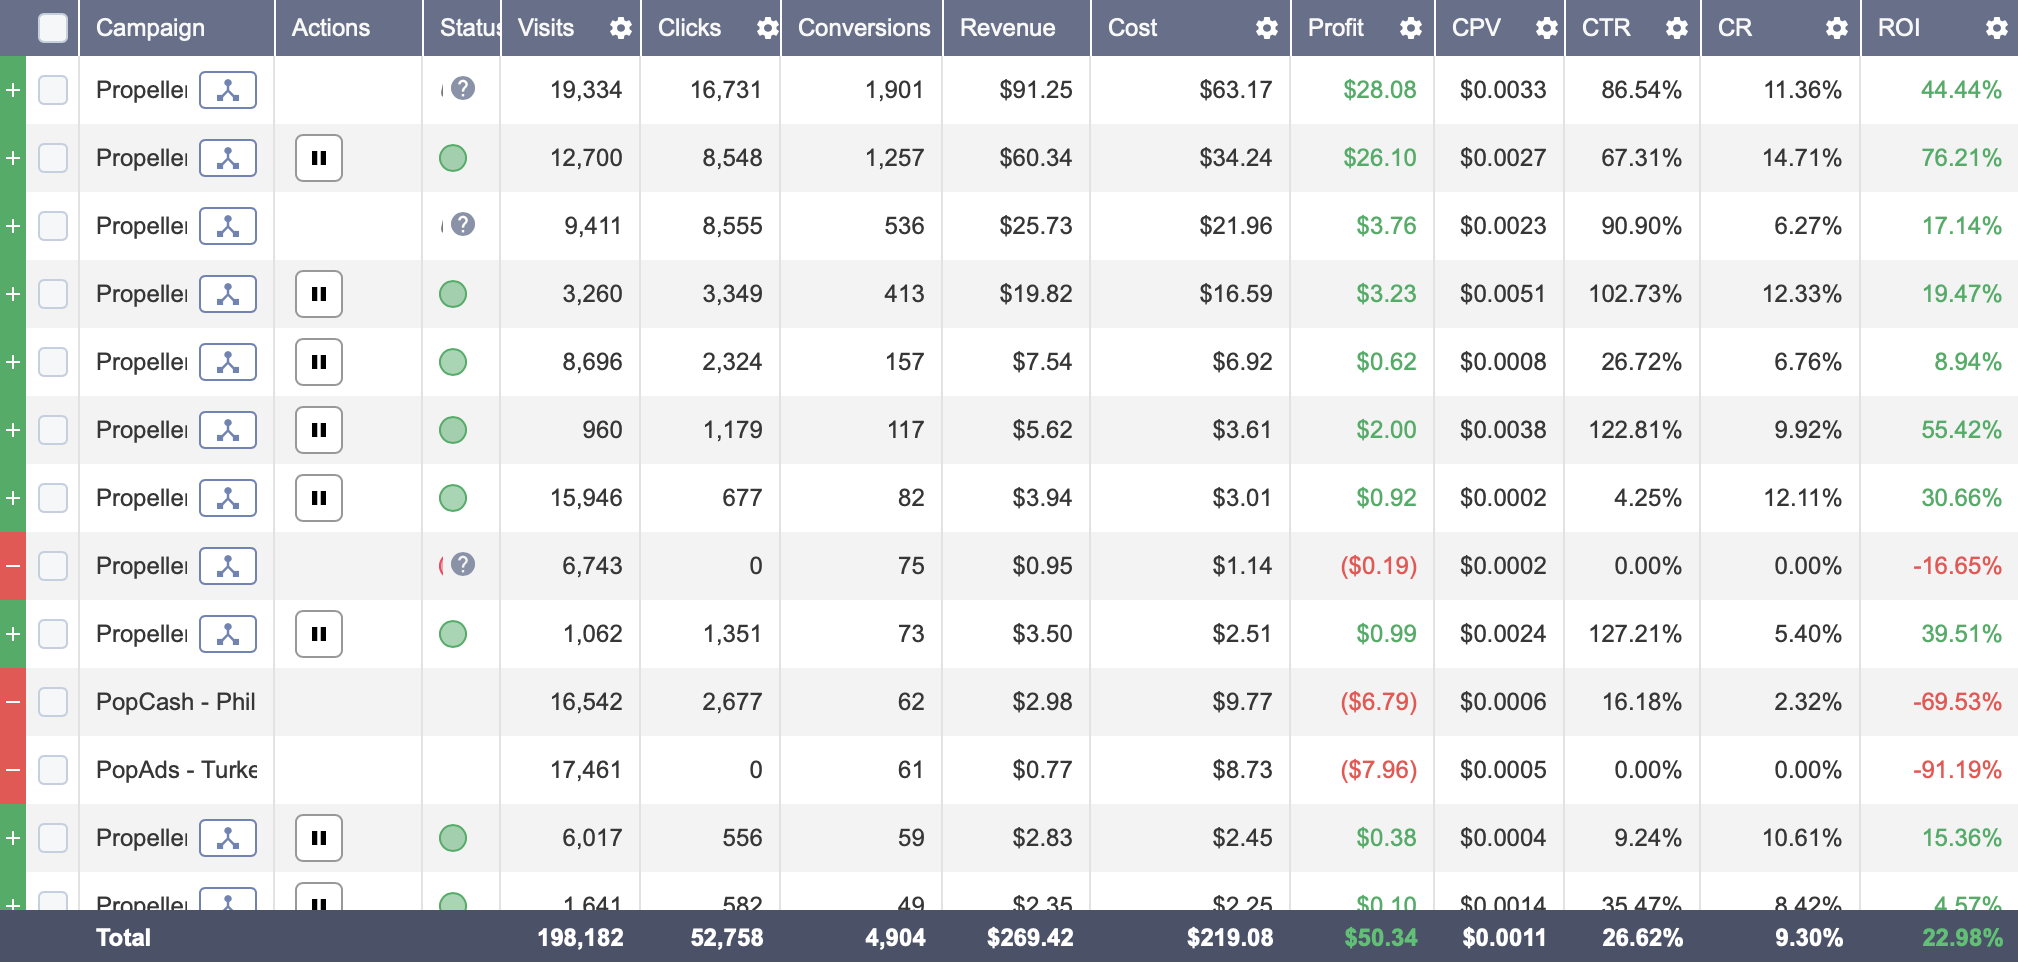This screenshot has width=2018, height=962.
Task: Open the PopCash - Phil campaign name
Action: tap(176, 702)
